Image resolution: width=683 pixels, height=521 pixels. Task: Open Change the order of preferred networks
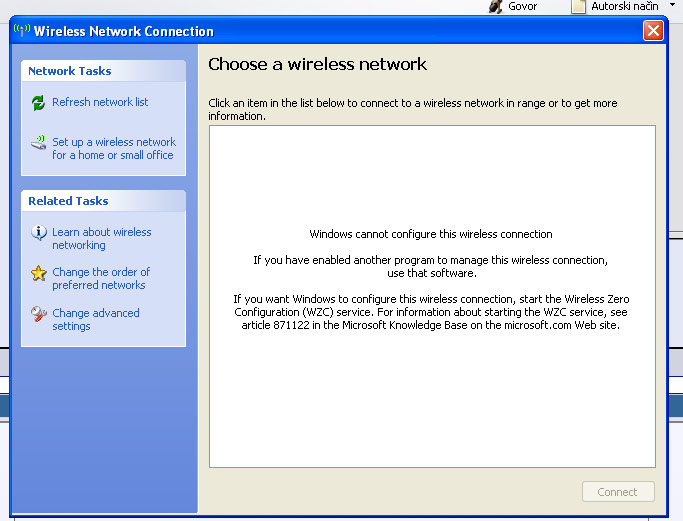(100, 278)
